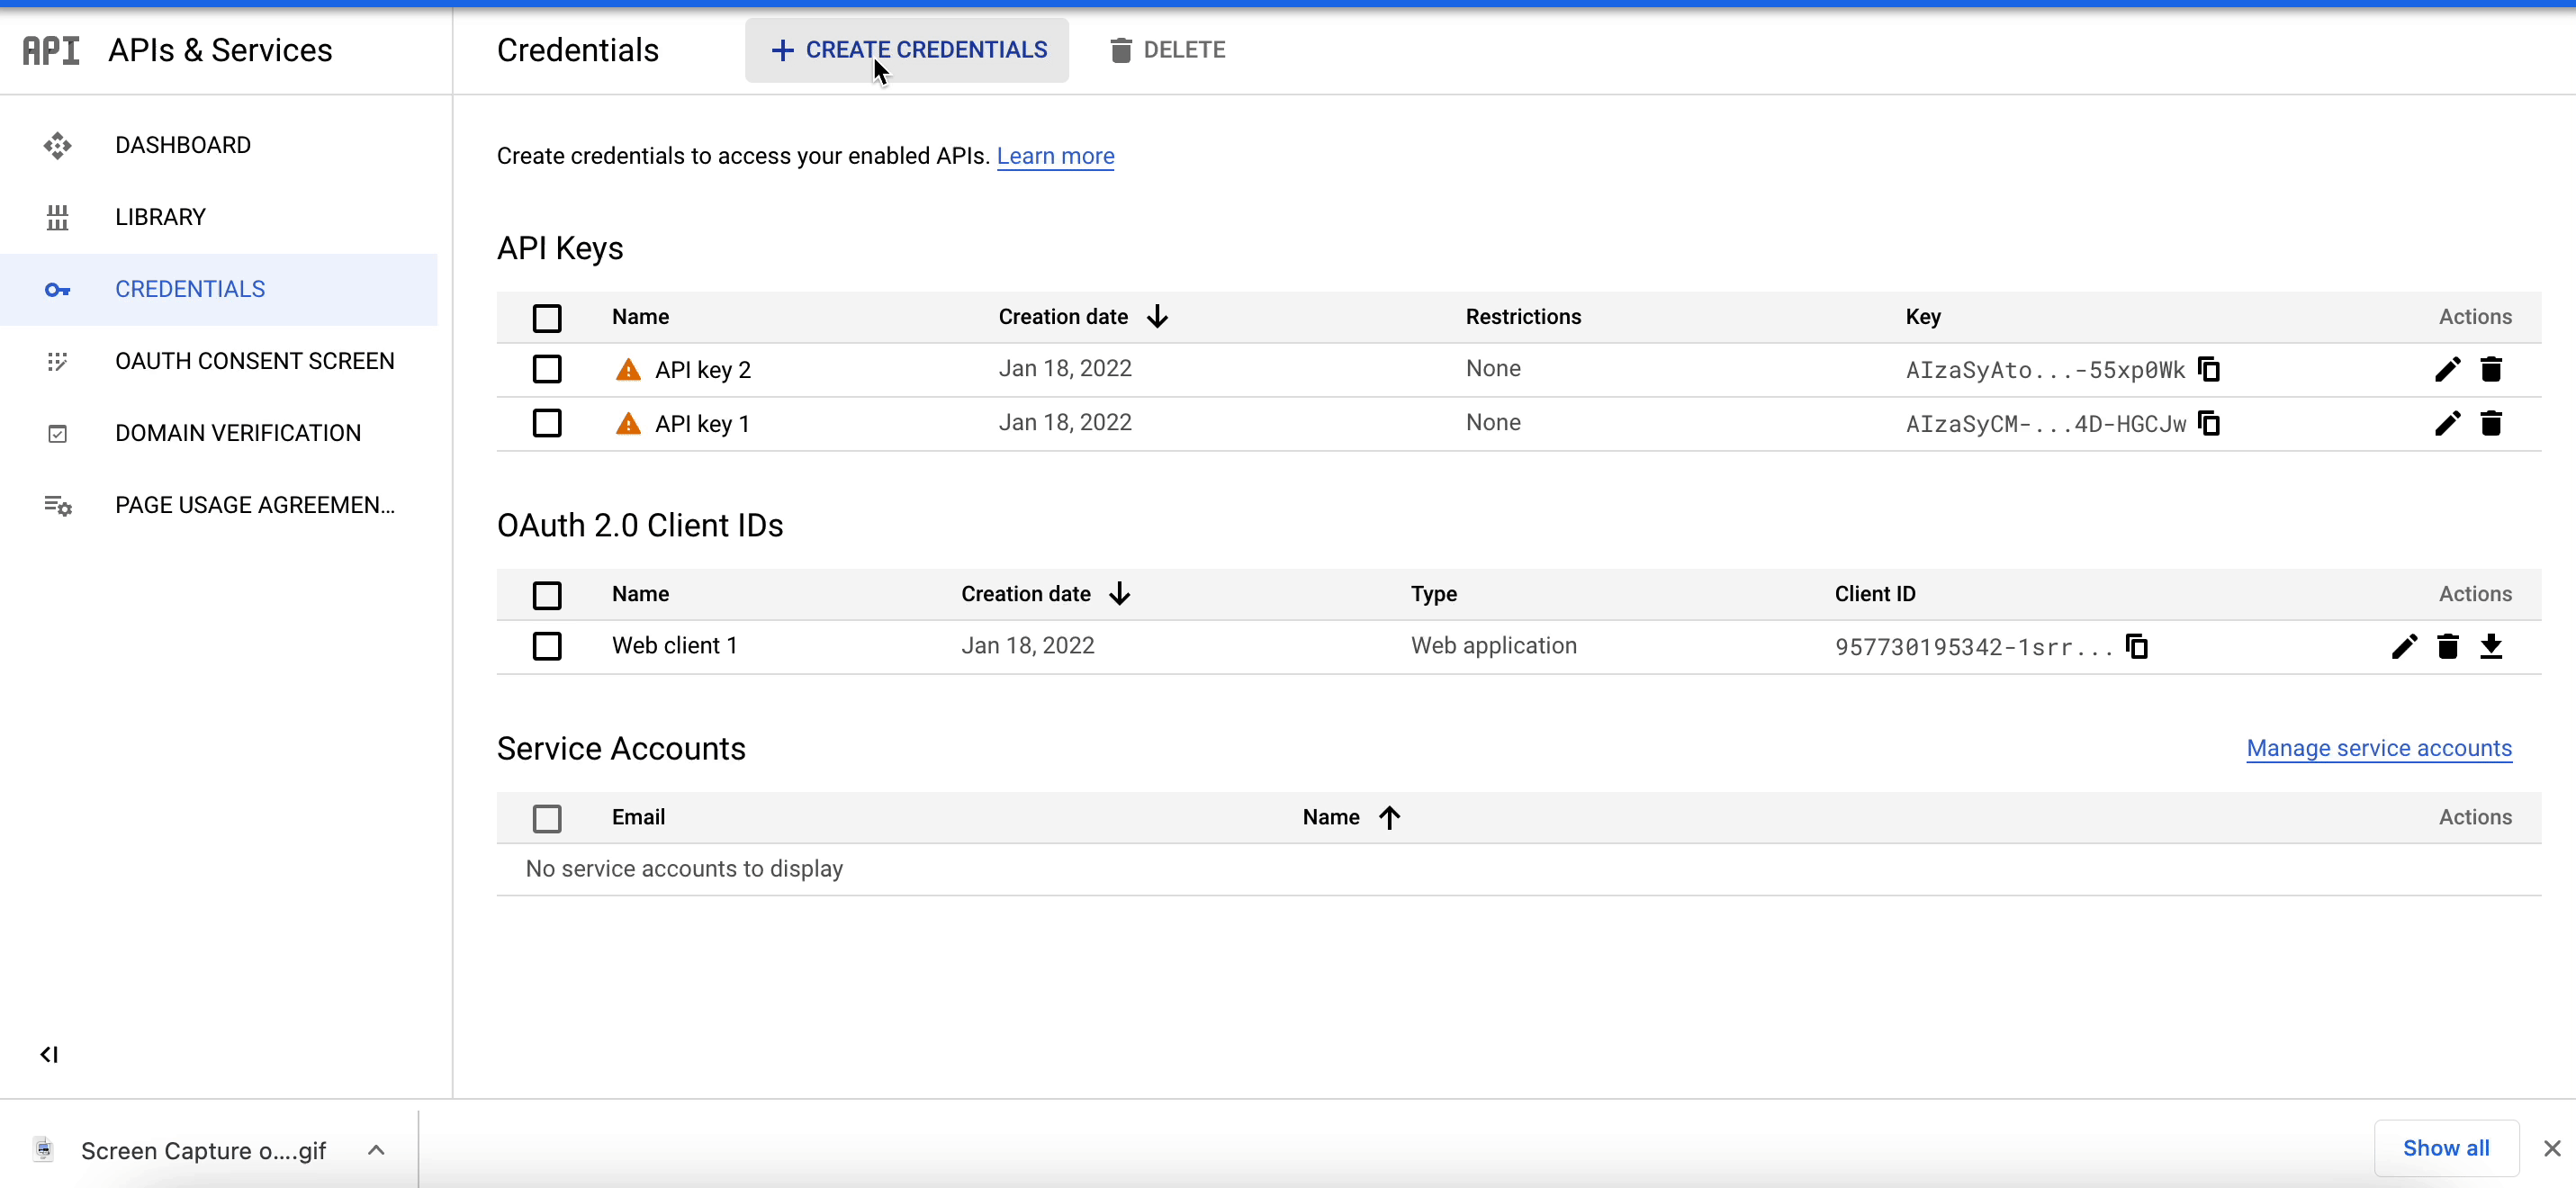Open API key 2 details
2576x1188 pixels.
703,370
